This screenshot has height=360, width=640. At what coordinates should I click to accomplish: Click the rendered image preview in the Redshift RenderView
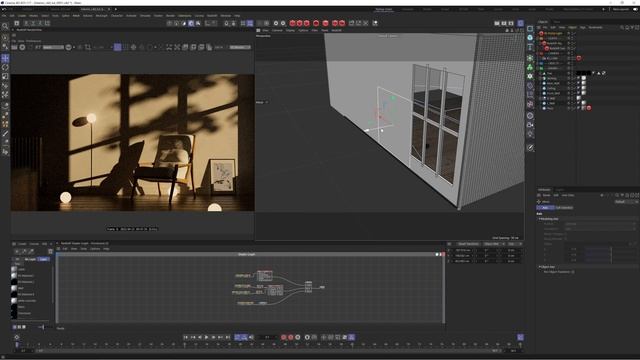tap(133, 142)
